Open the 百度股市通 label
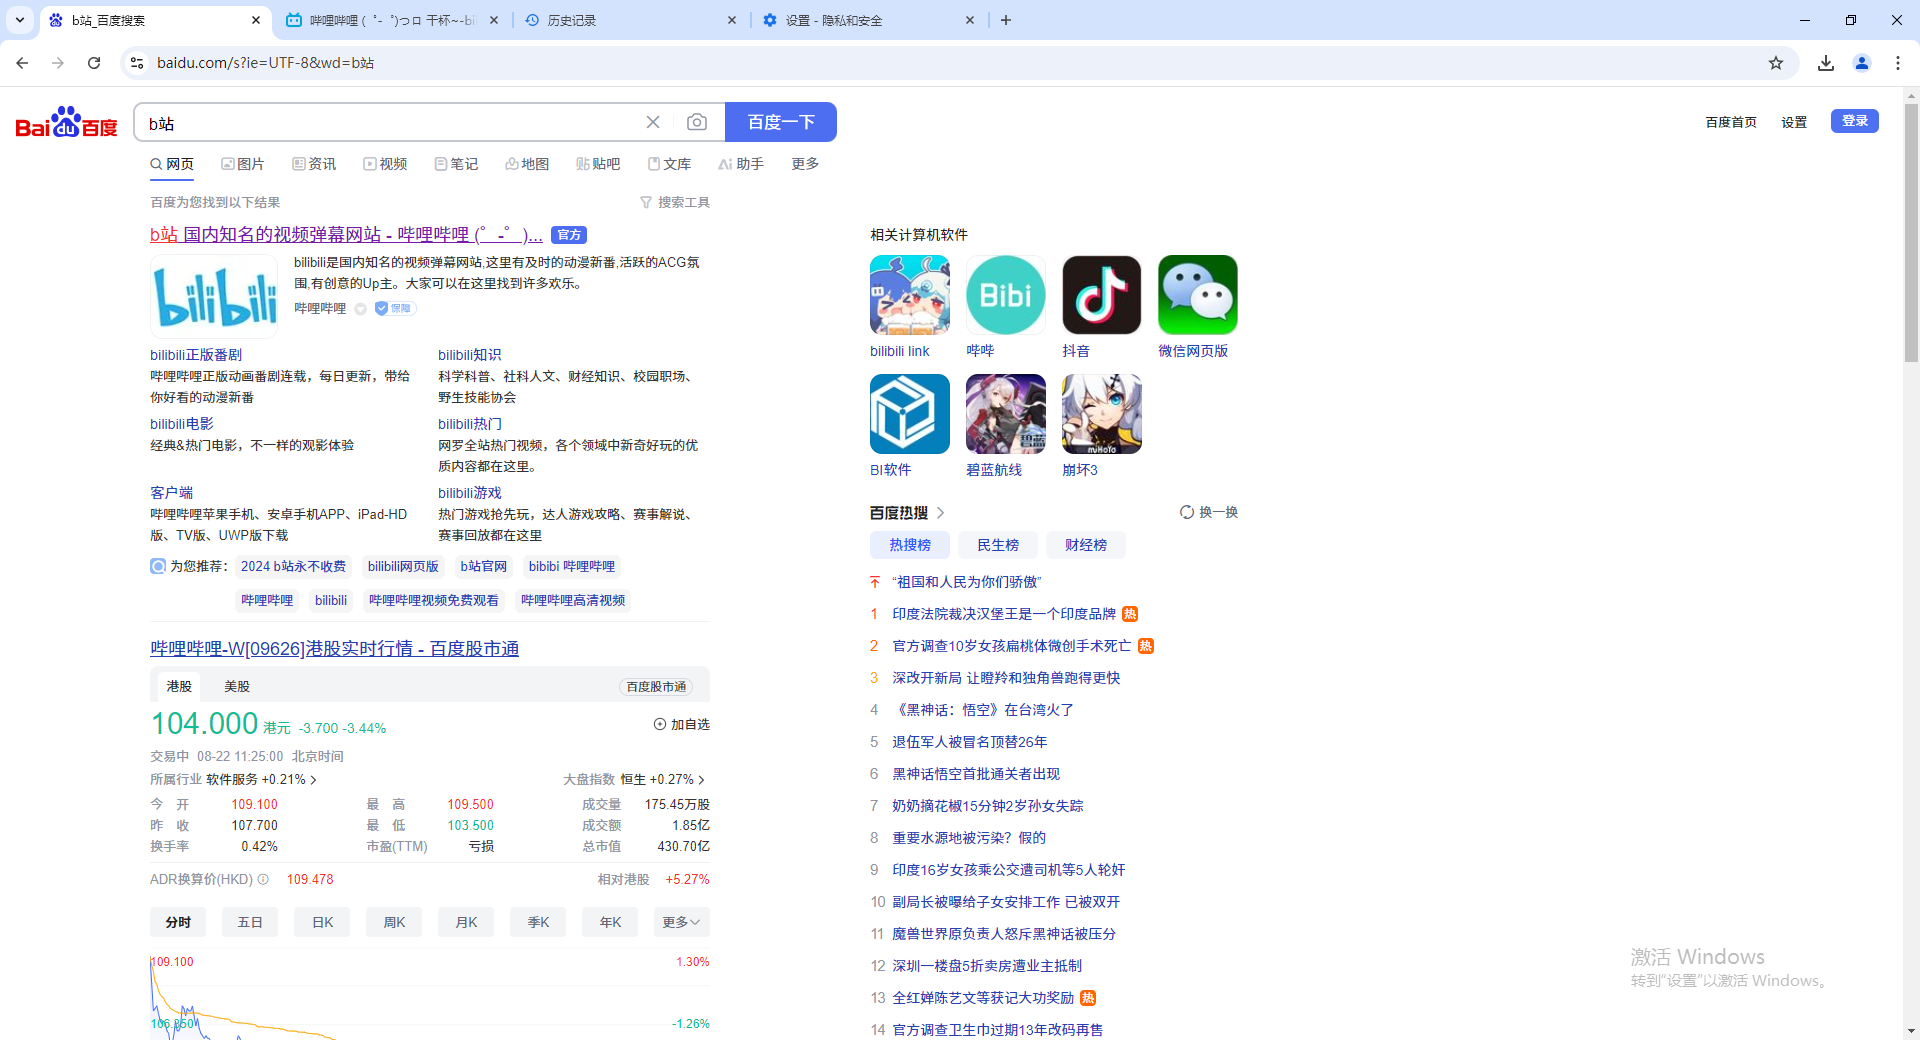 click(x=656, y=687)
